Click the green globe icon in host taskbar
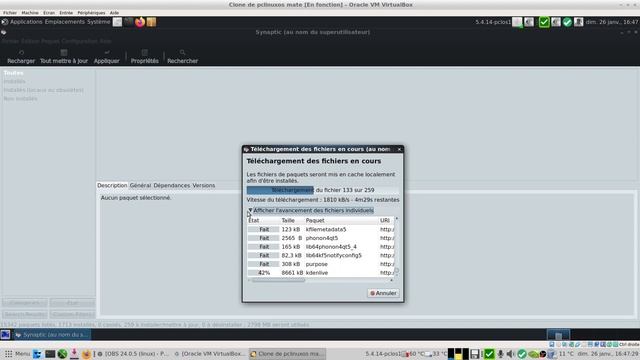 (62, 354)
